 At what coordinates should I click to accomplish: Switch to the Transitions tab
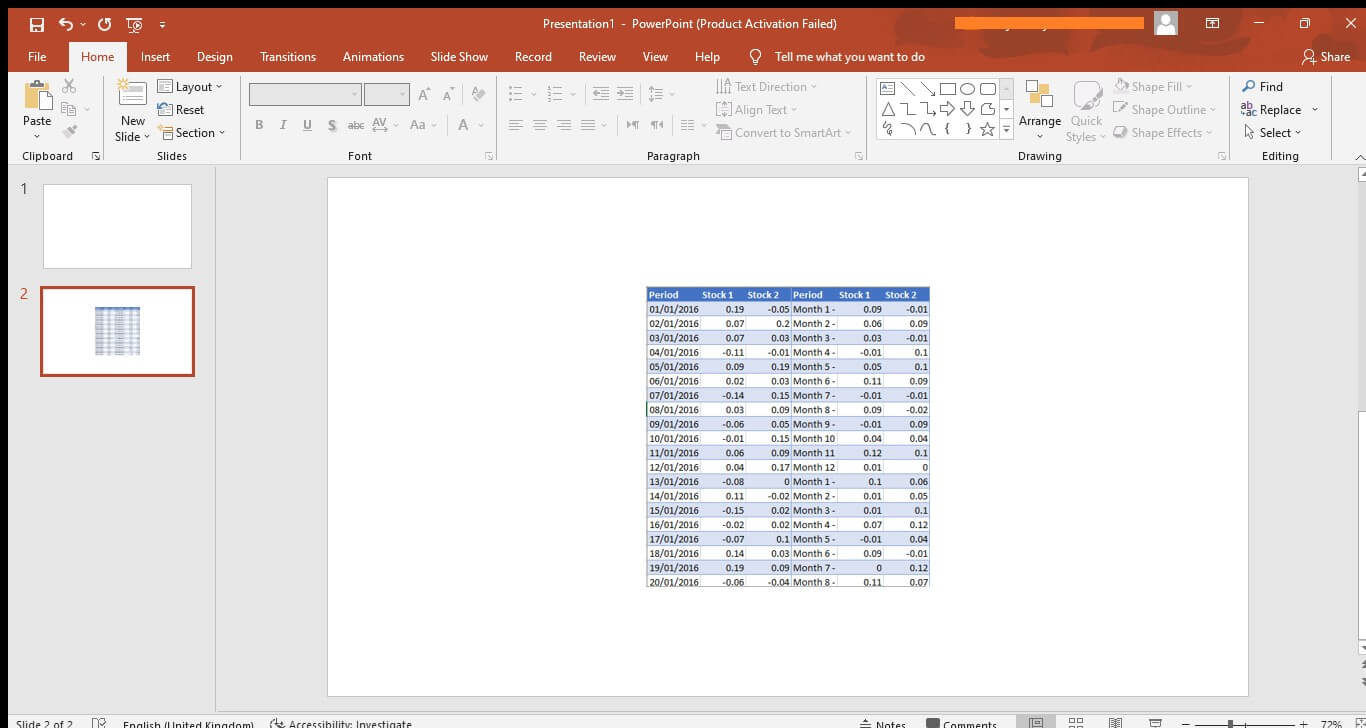(x=288, y=57)
